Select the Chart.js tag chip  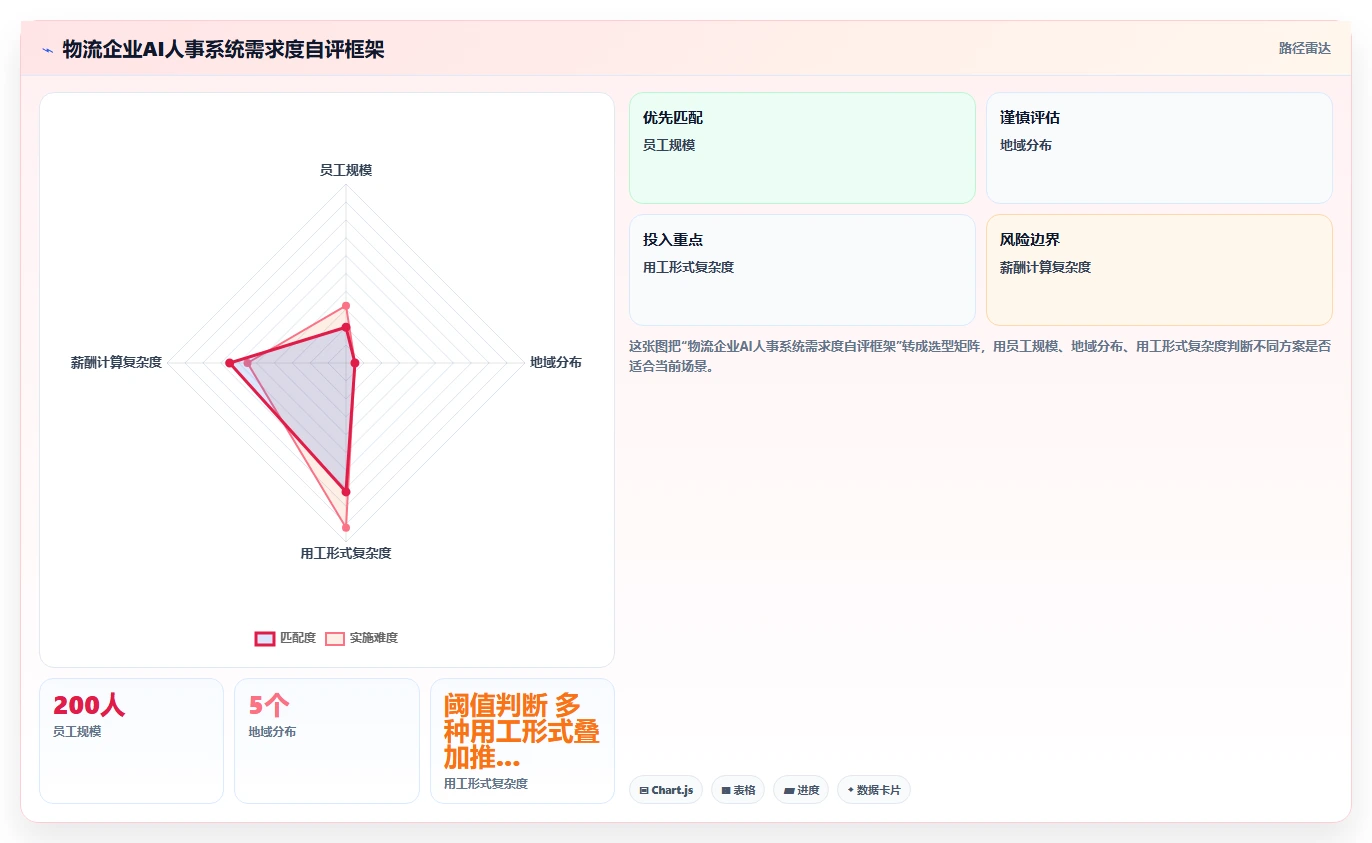pyautogui.click(x=666, y=790)
